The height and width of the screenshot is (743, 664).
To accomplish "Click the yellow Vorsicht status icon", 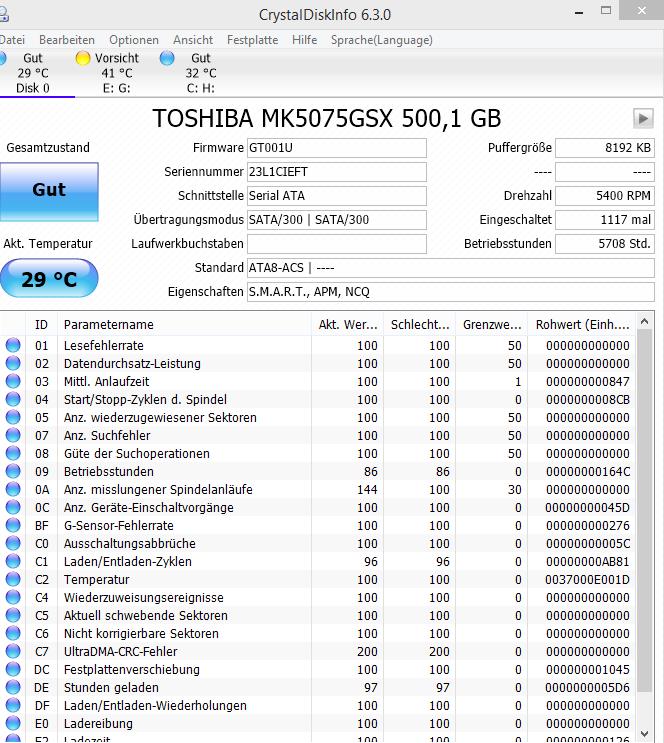I will pyautogui.click(x=82, y=58).
